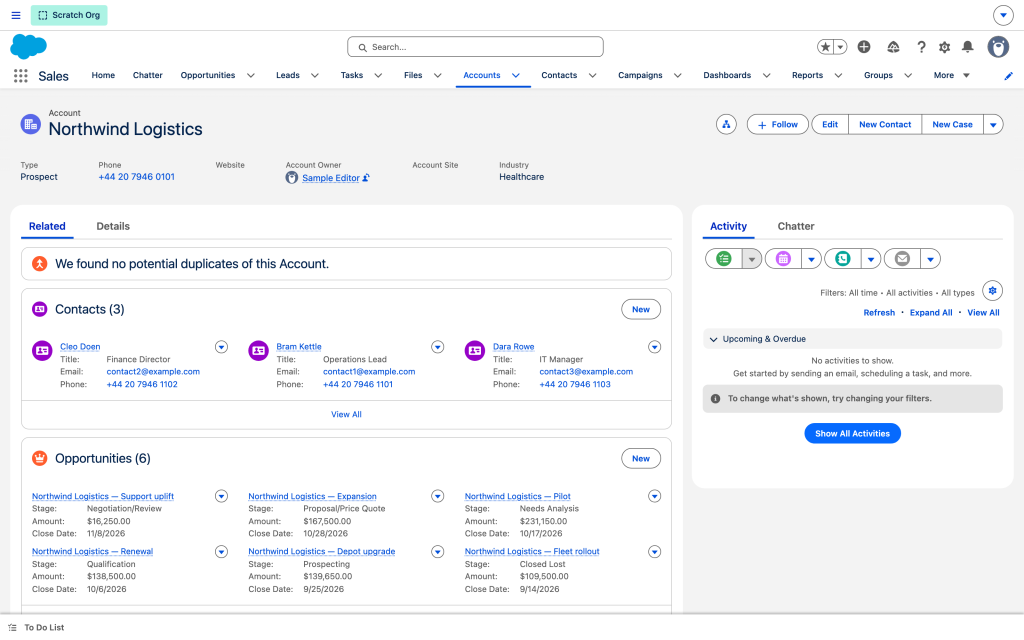Click the Contacts related list icon
The width and height of the screenshot is (1024, 640).
click(x=40, y=310)
